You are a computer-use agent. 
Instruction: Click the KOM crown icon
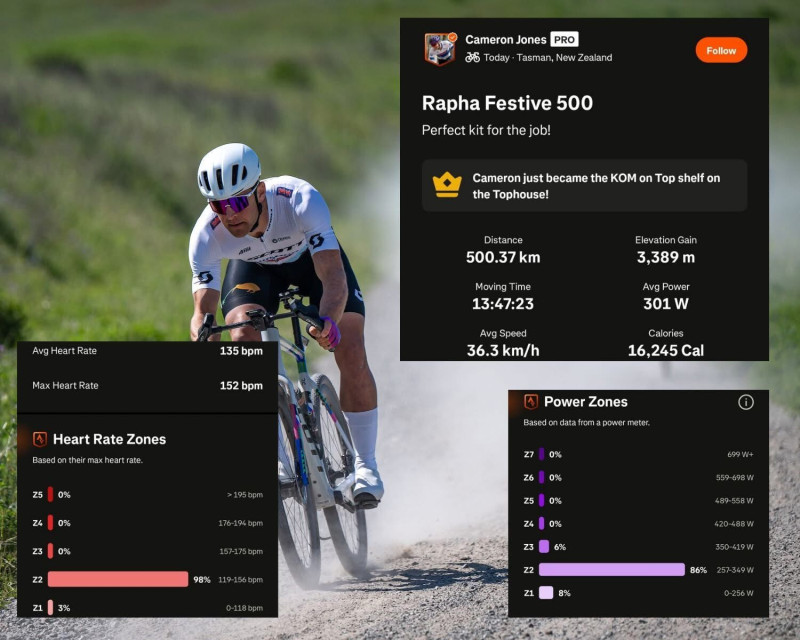click(x=446, y=185)
